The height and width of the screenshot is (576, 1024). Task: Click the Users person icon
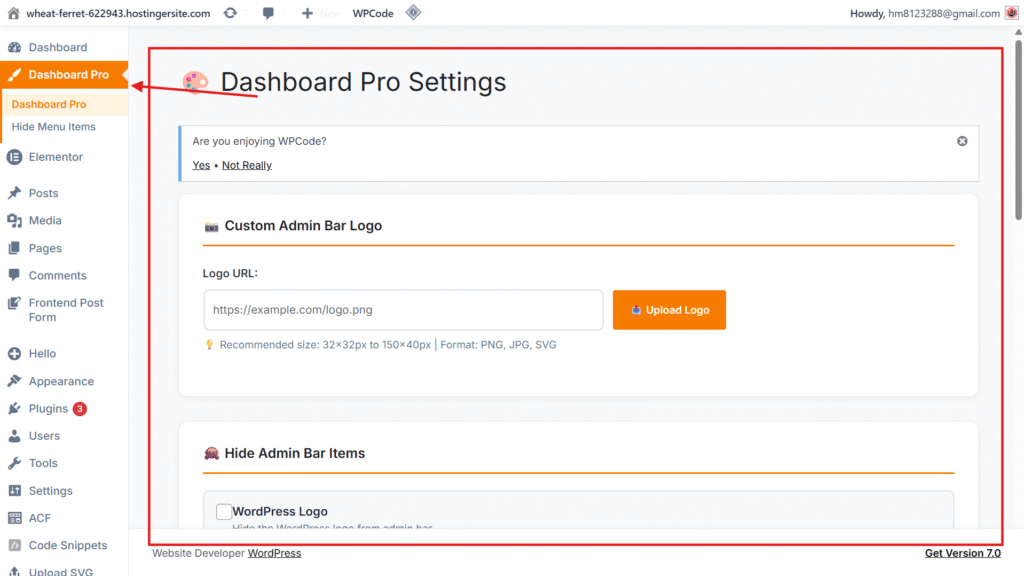click(14, 436)
